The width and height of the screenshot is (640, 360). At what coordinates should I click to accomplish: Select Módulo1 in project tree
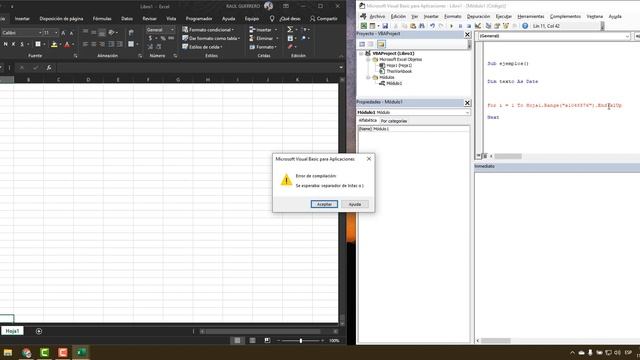coord(394,83)
